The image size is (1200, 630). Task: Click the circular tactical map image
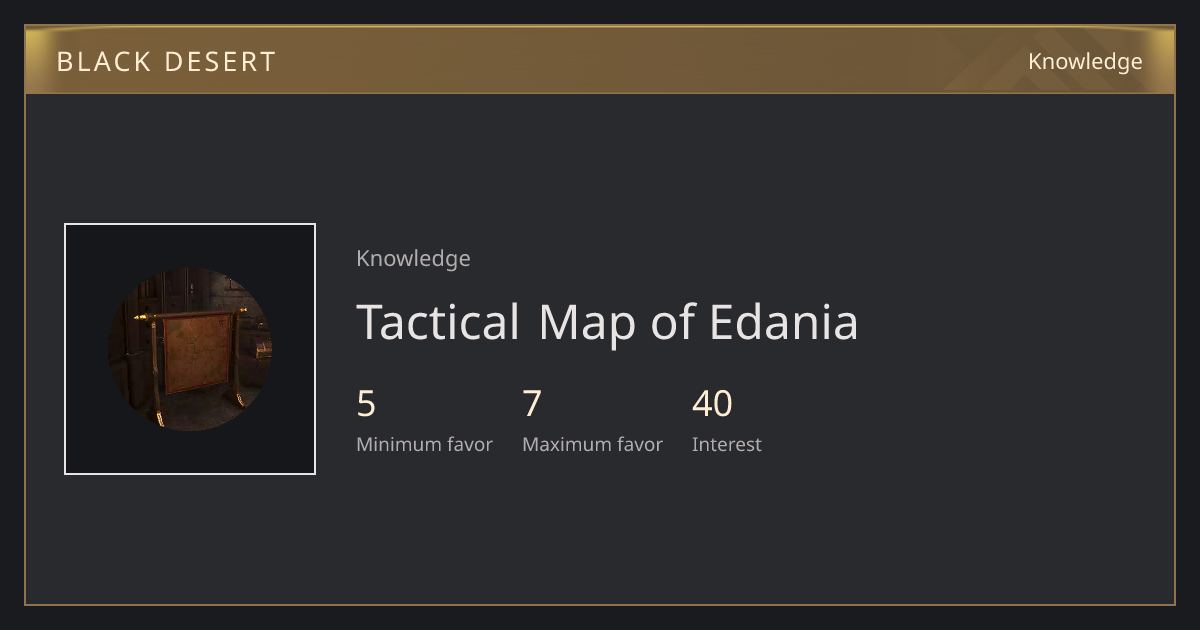pyautogui.click(x=190, y=349)
